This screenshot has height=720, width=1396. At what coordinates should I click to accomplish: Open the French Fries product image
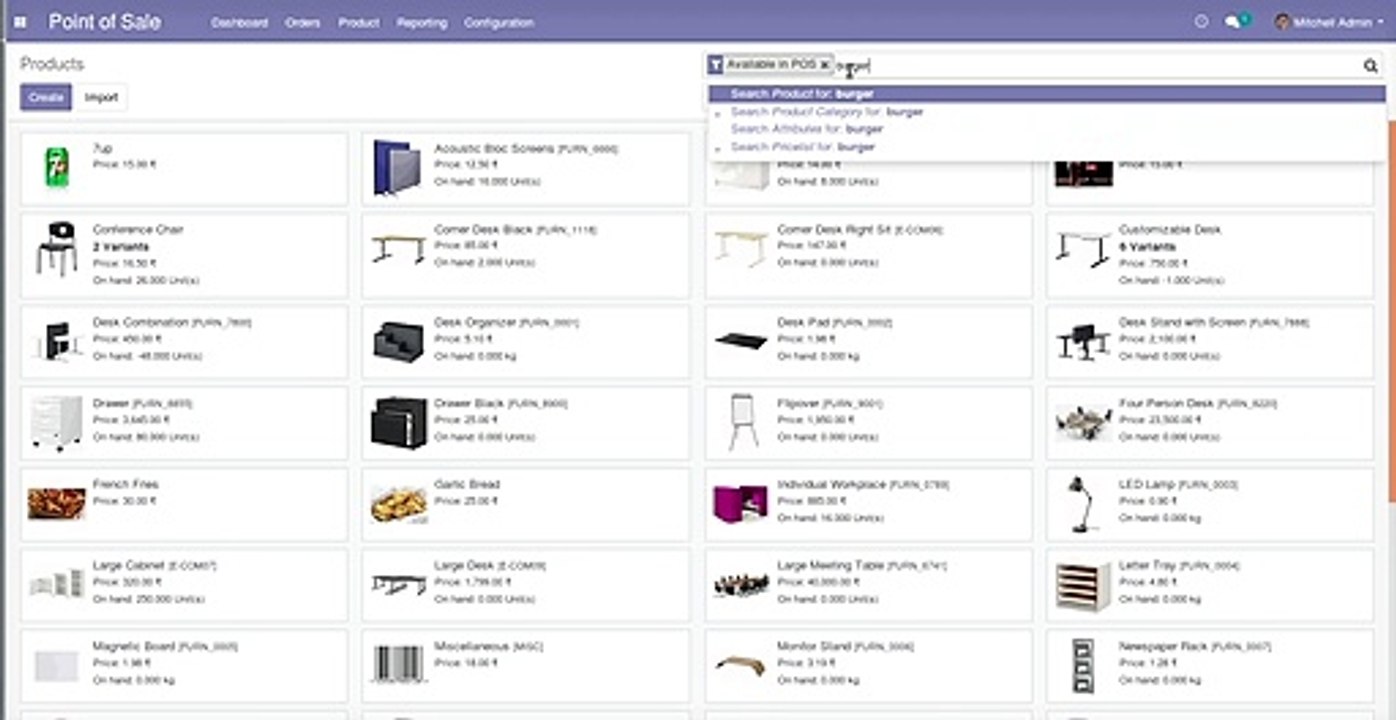click(57, 503)
